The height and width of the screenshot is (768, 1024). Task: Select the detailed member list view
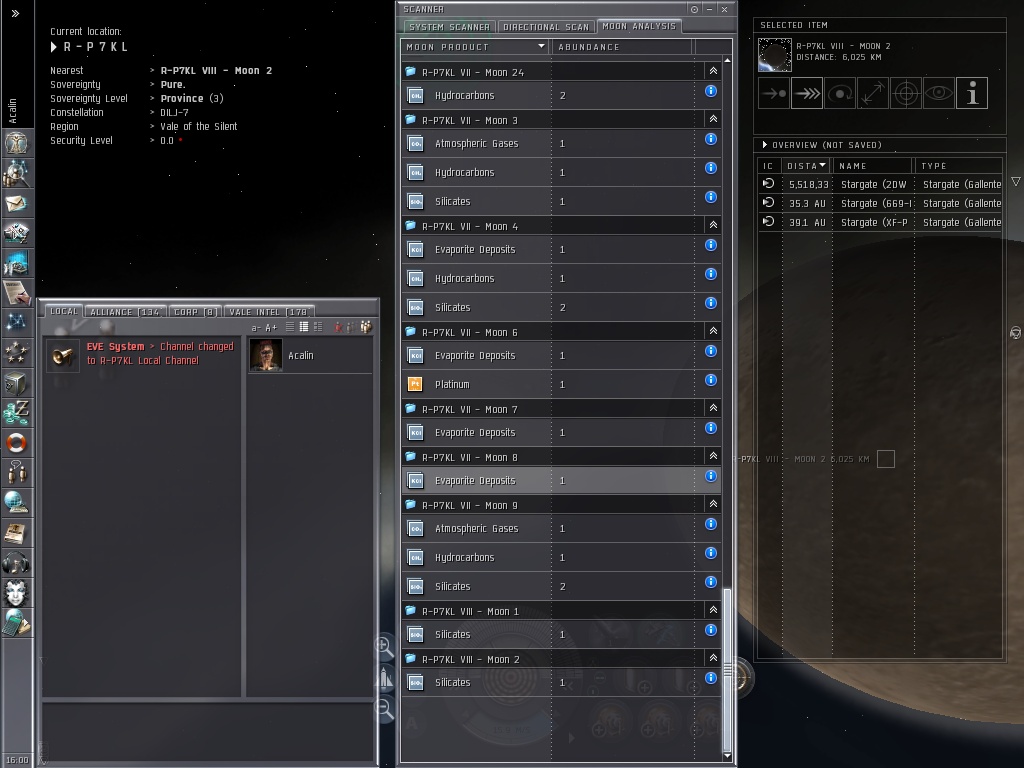pos(318,327)
